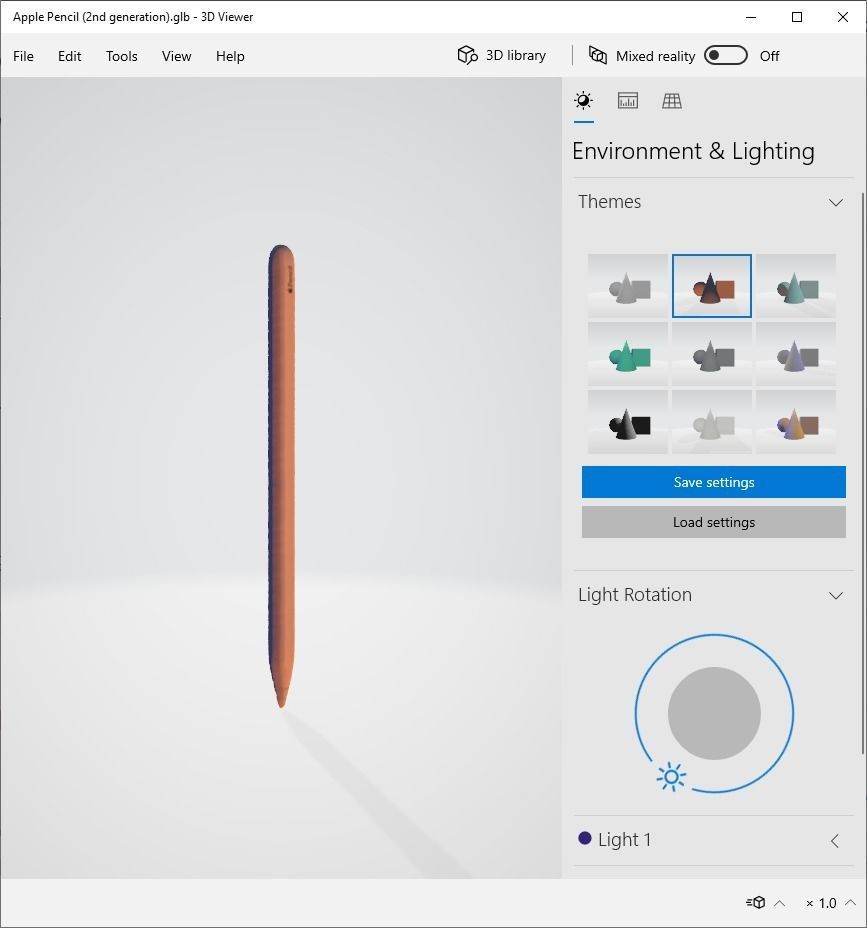867x928 pixels.
Task: Expand the Light 1 section chevron
Action: pos(835,840)
